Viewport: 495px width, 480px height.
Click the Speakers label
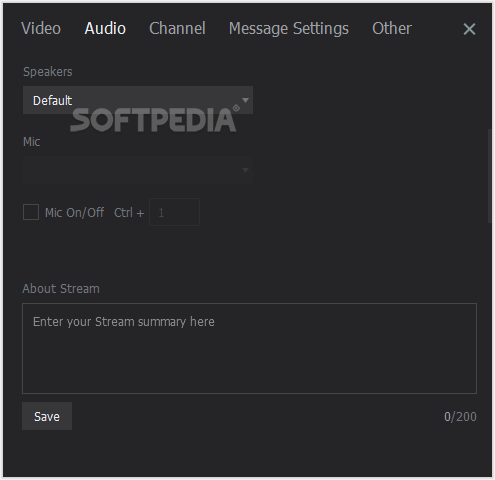48,72
